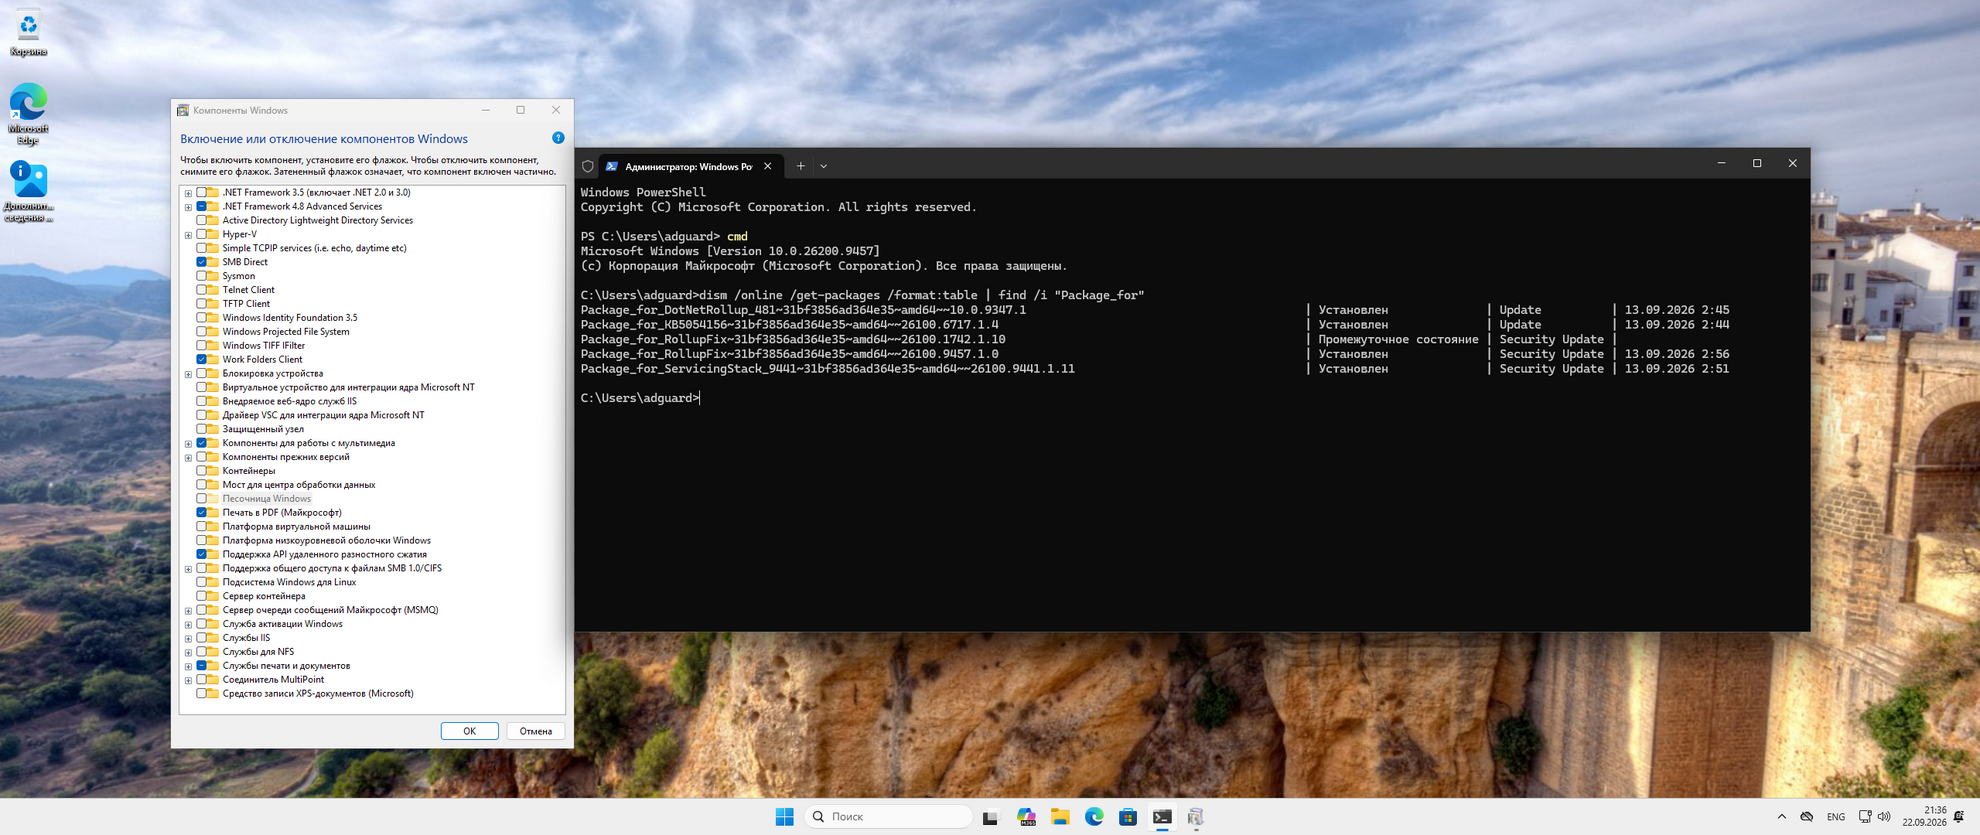Expand the .NET Framework 3.5 node
This screenshot has width=1980, height=835.
click(188, 193)
